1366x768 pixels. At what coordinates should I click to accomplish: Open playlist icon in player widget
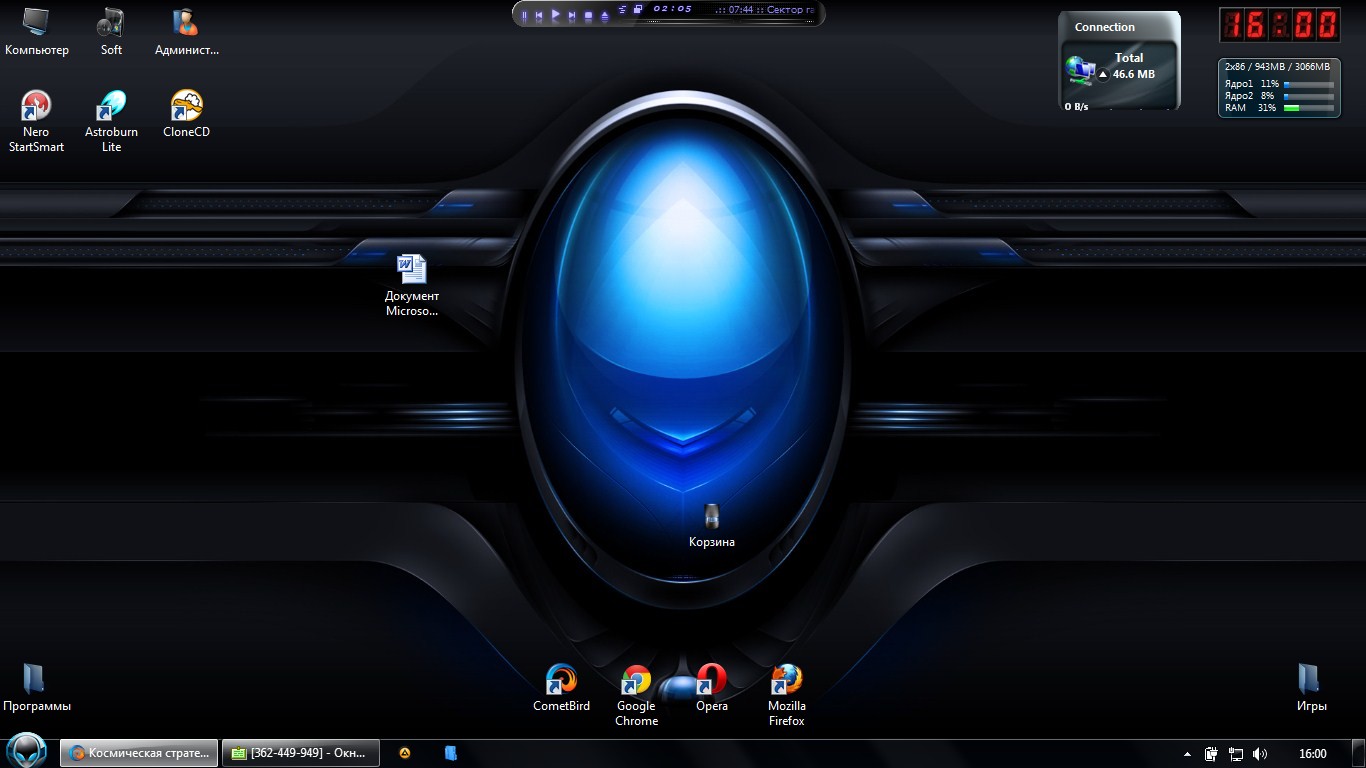click(x=622, y=10)
